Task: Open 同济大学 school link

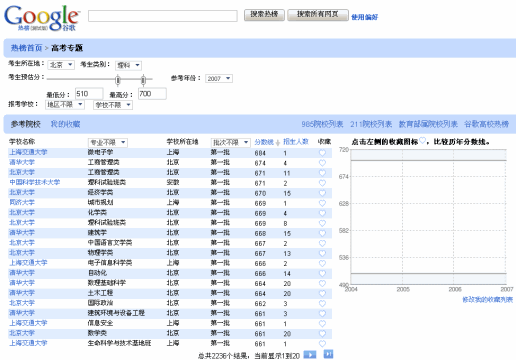Action: [x=22, y=202]
